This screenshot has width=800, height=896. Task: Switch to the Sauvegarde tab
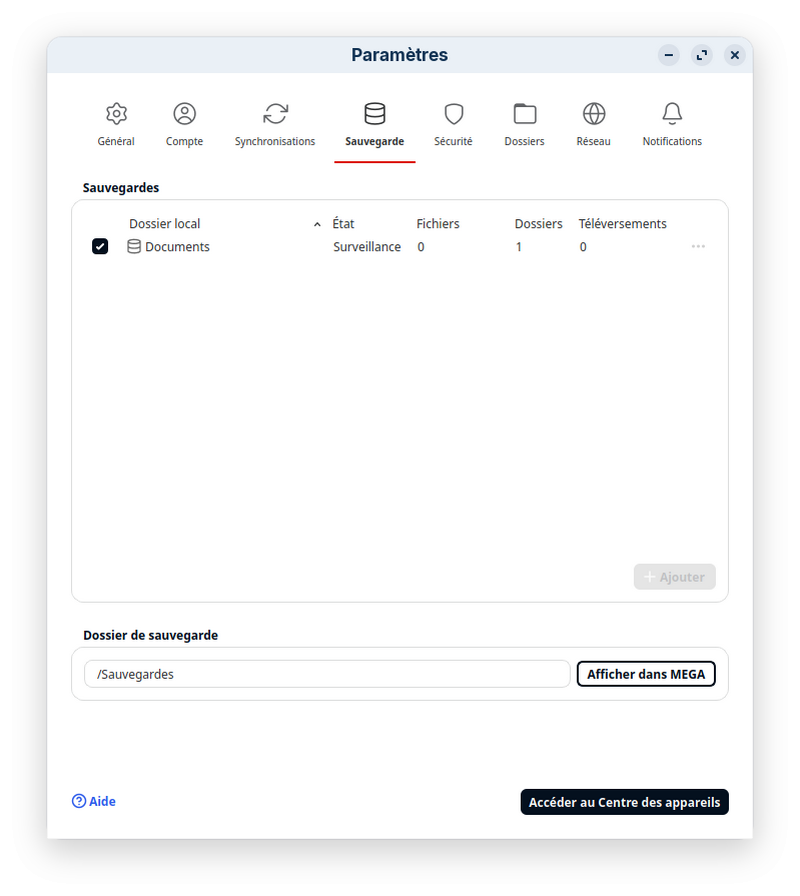click(x=374, y=125)
